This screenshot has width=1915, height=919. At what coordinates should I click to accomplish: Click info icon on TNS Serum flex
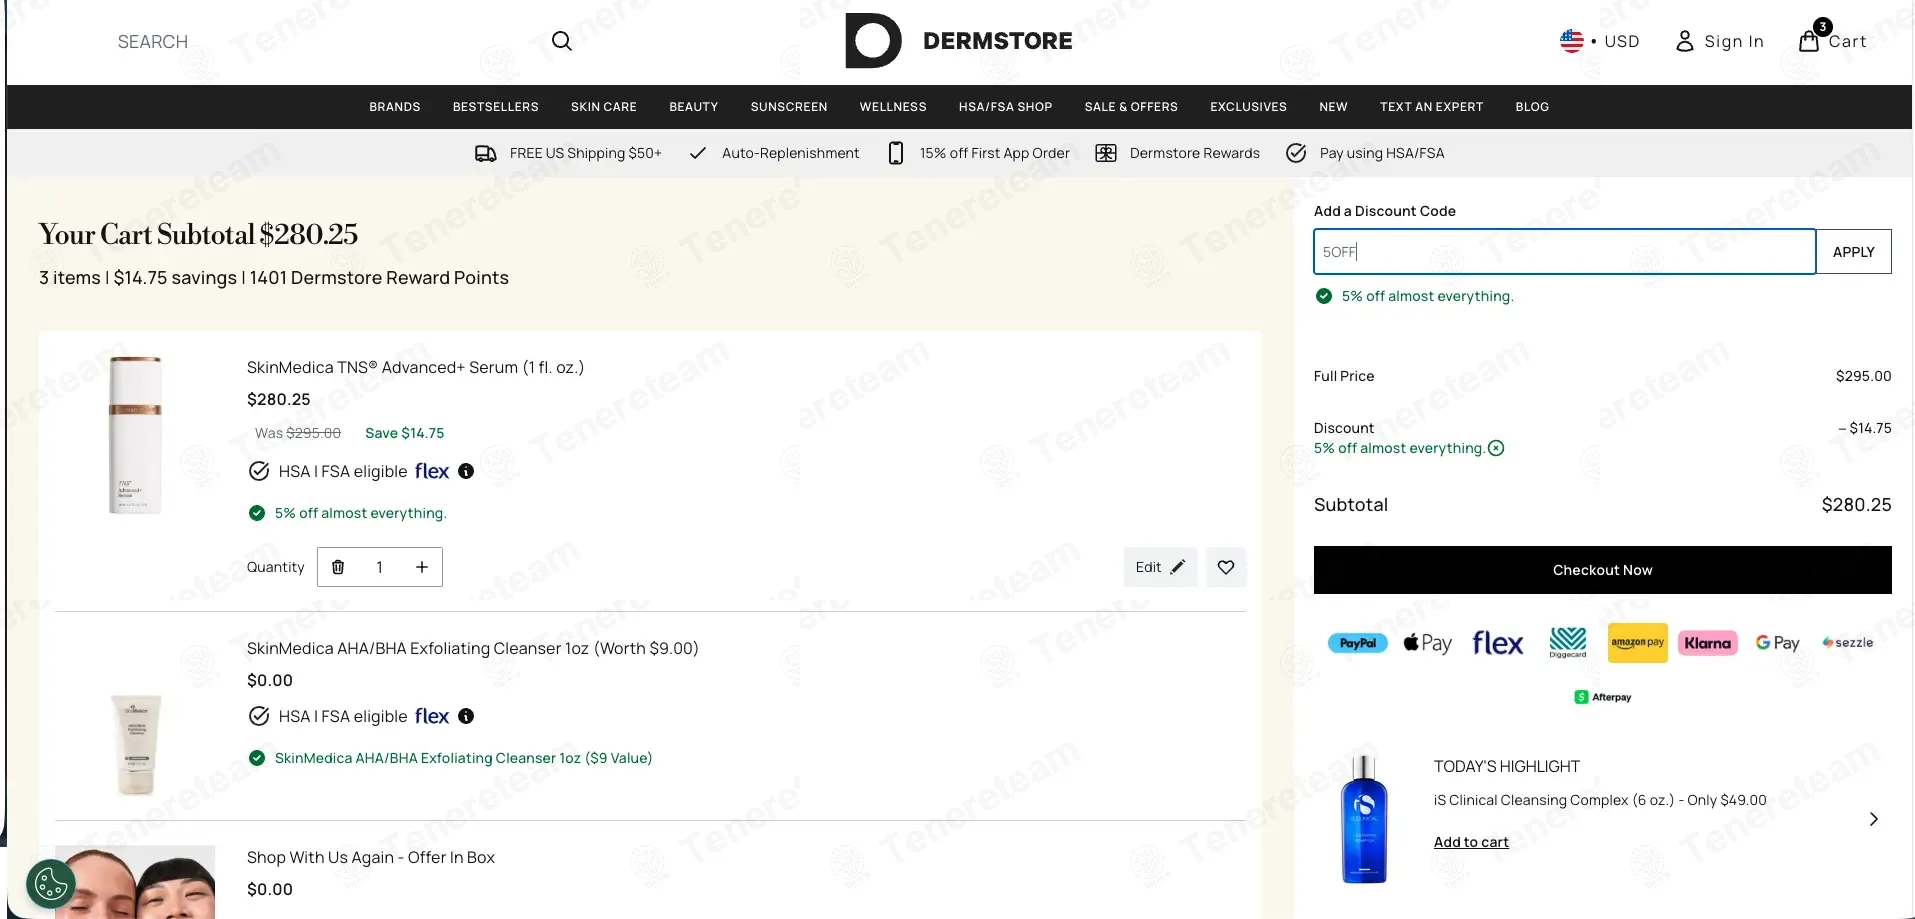click(466, 471)
